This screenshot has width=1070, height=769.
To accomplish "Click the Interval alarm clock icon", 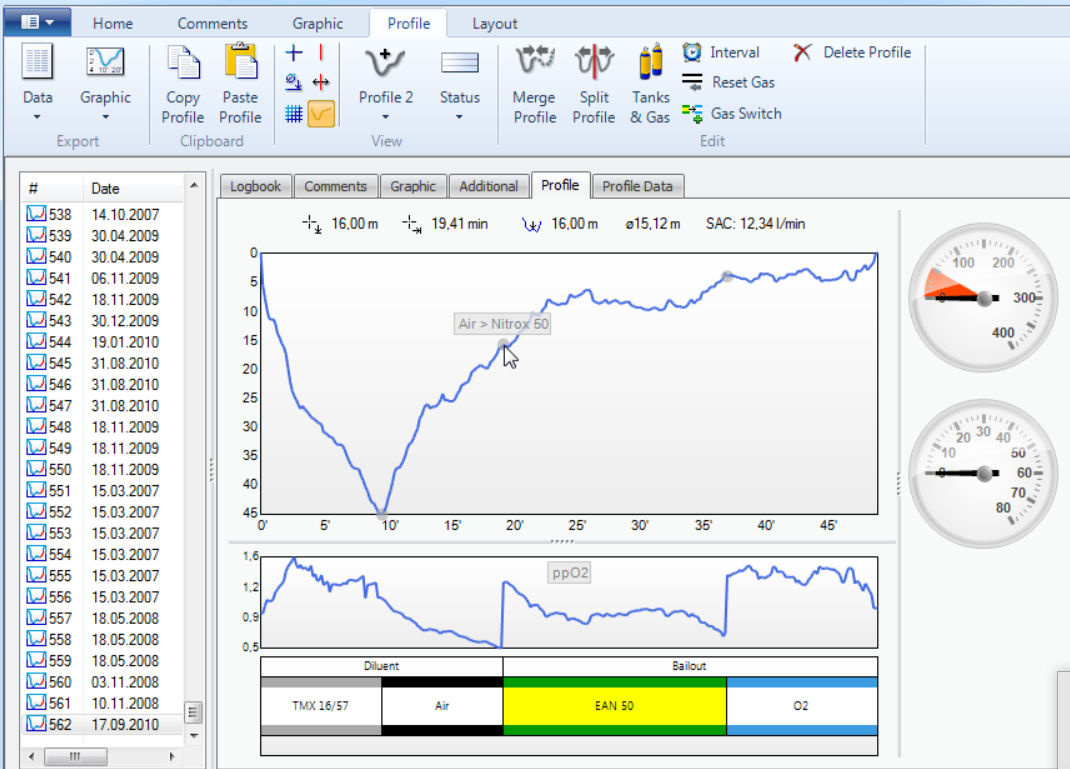I will pos(692,52).
